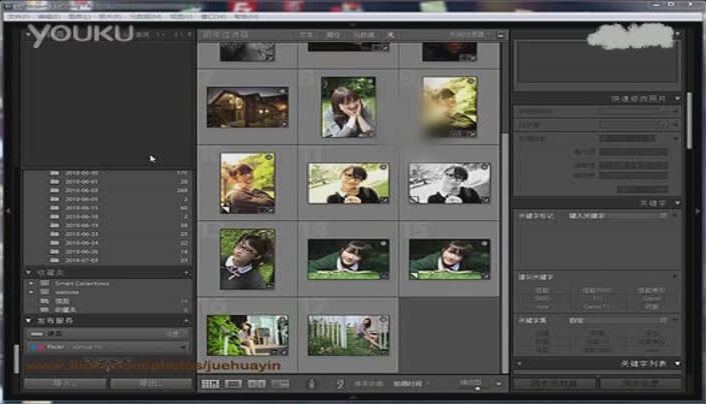Open the Photo menu
The height and width of the screenshot is (404, 706).
click(x=109, y=16)
